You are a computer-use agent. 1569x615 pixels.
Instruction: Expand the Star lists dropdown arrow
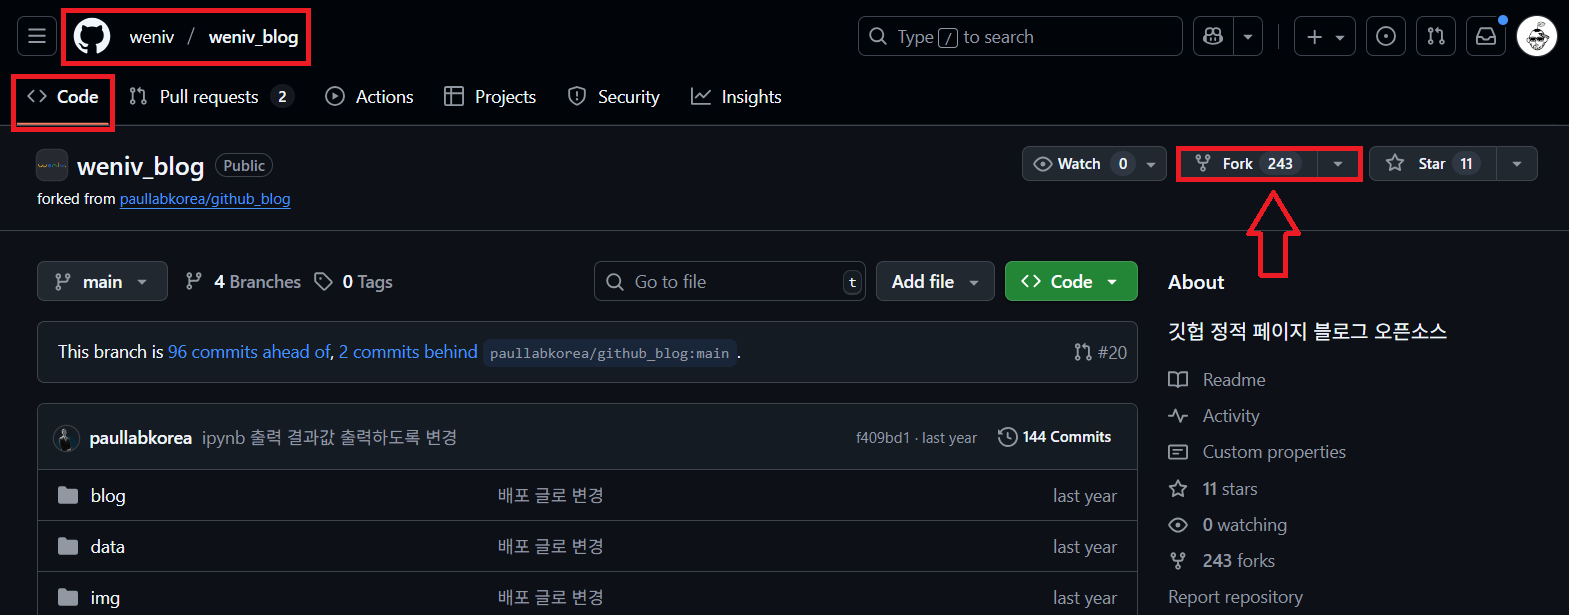(1517, 164)
